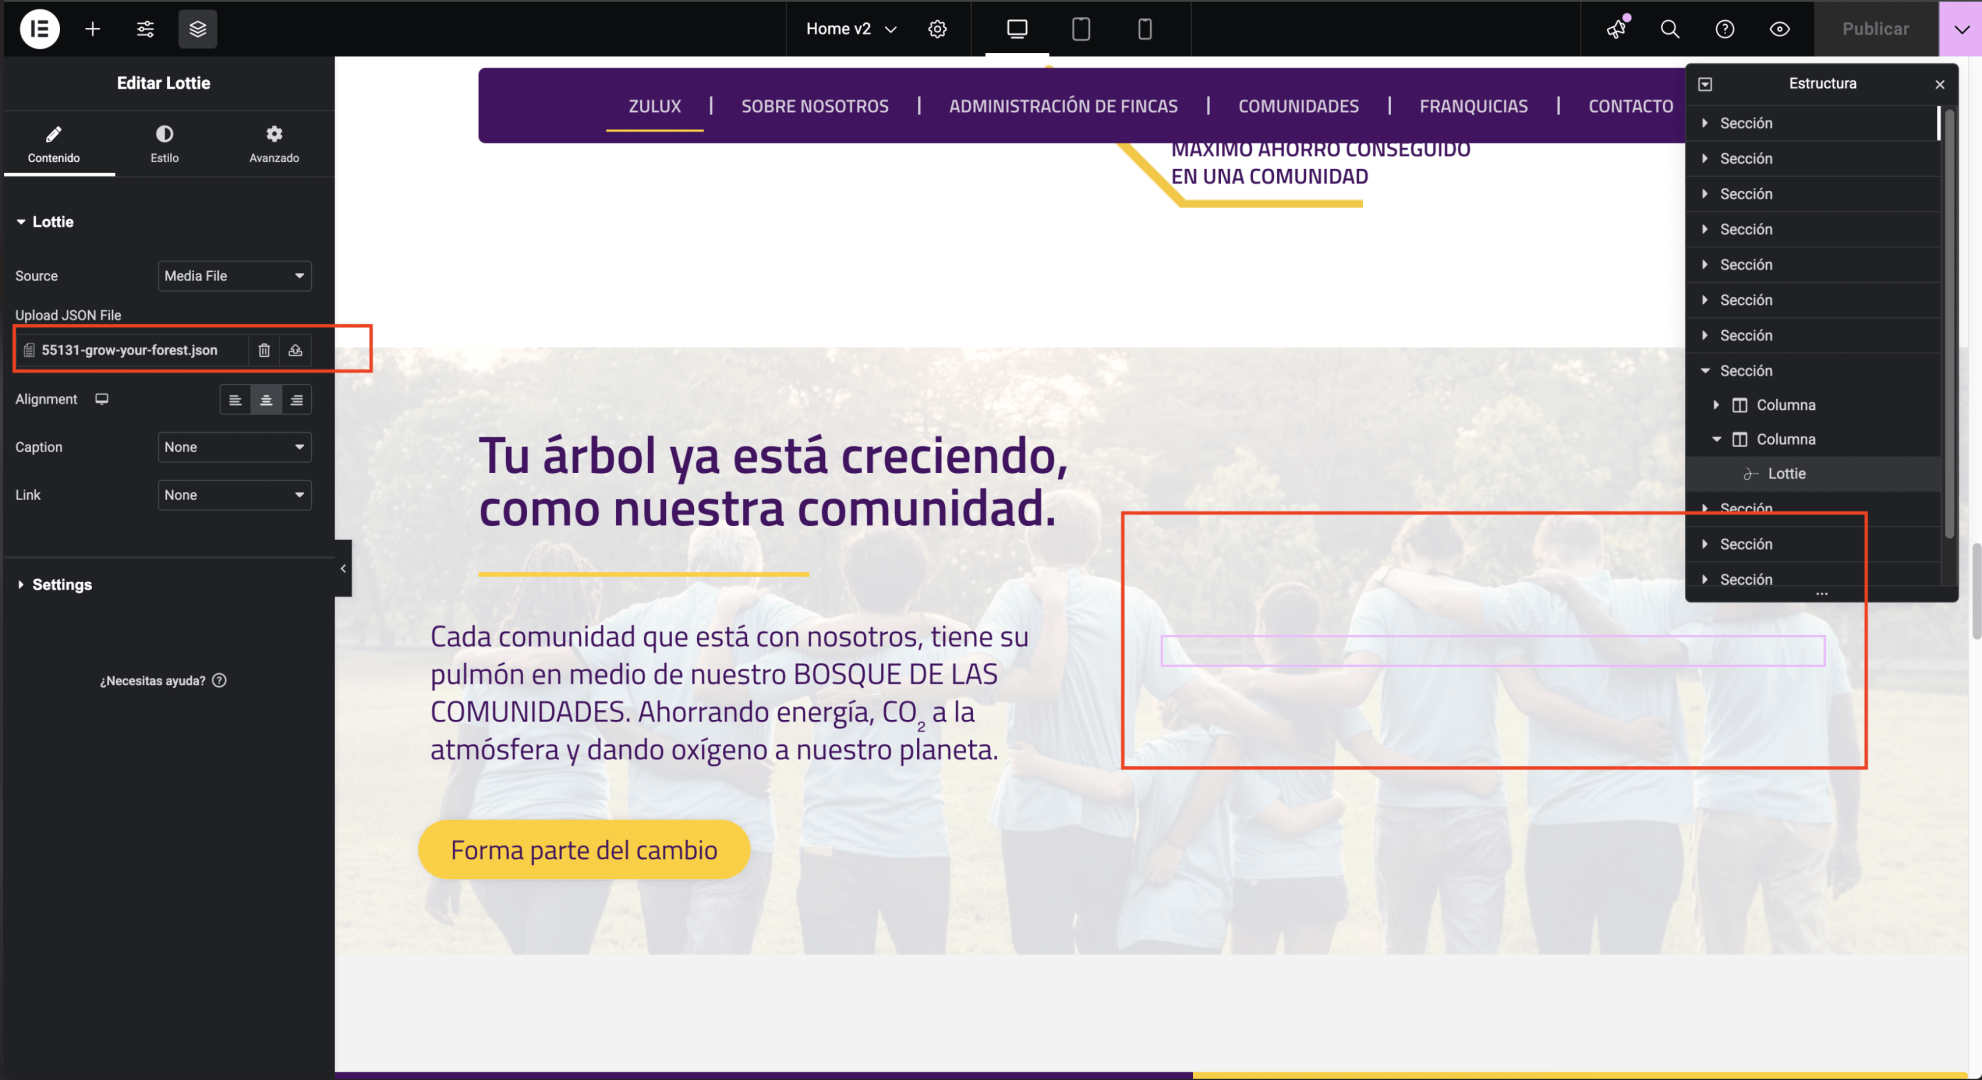
Task: Collapse the second Columna in Estructura
Action: [1716, 439]
